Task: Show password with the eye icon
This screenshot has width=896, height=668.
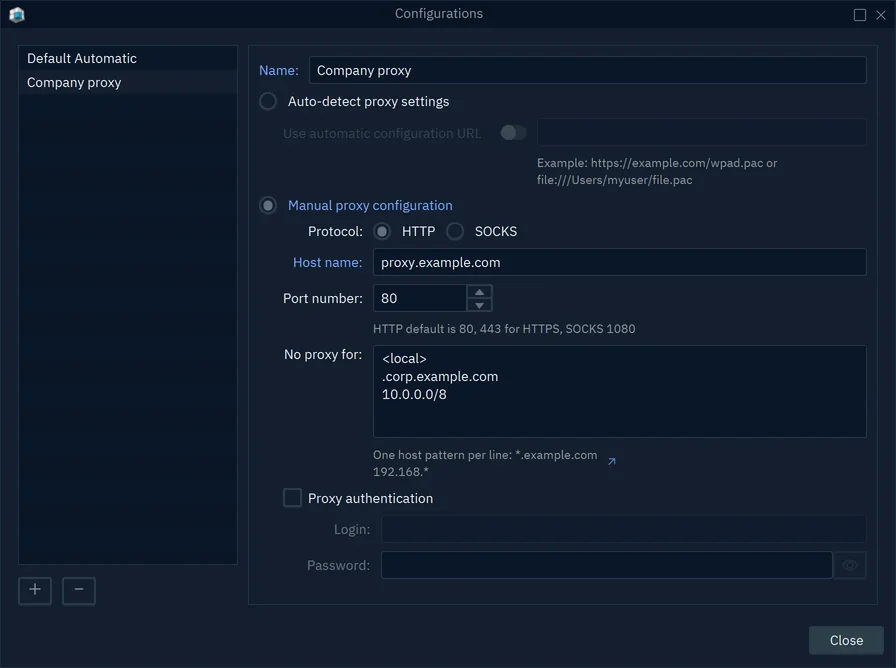Action: point(850,565)
